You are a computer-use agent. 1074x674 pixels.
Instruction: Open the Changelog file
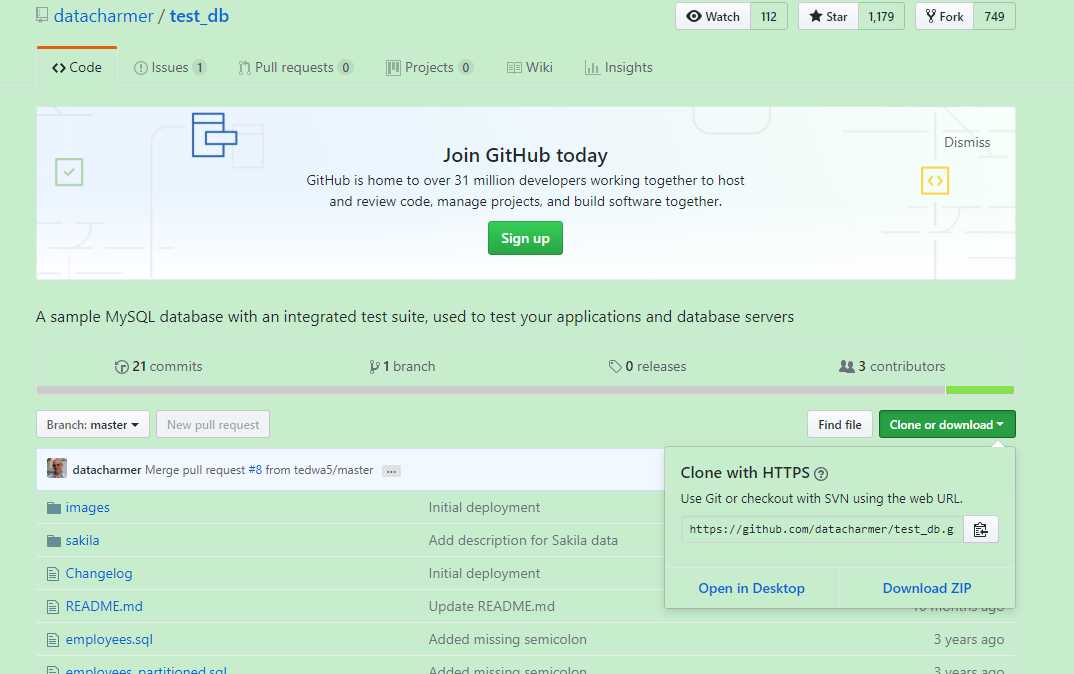[99, 573]
